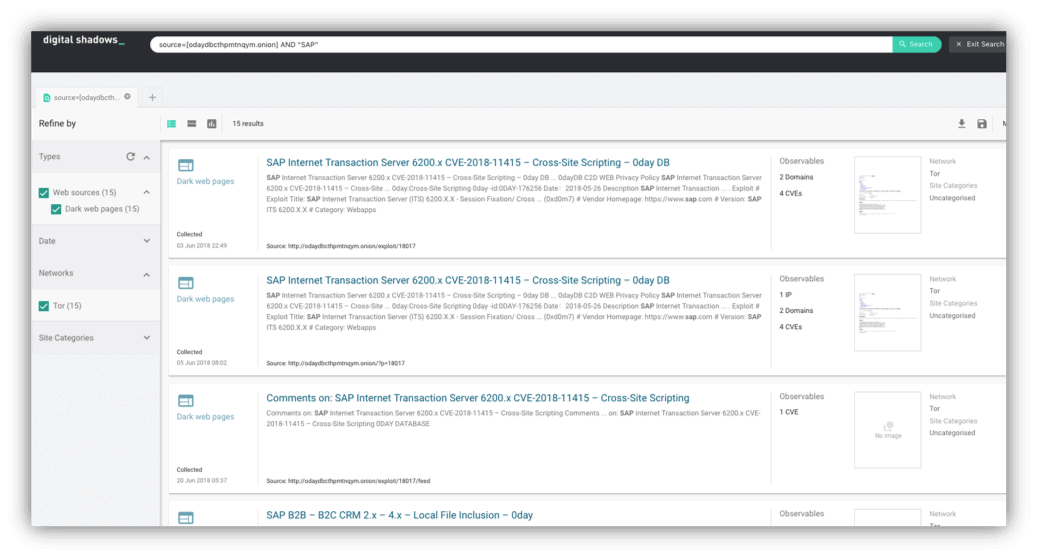Click collected date 20 Jun 2018 05:37
This screenshot has width=1037, height=556.
[x=202, y=481]
